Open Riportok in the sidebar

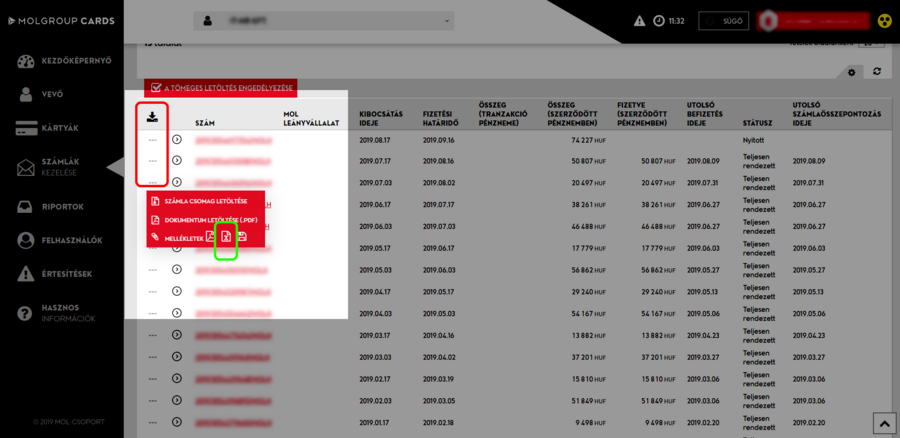62,207
